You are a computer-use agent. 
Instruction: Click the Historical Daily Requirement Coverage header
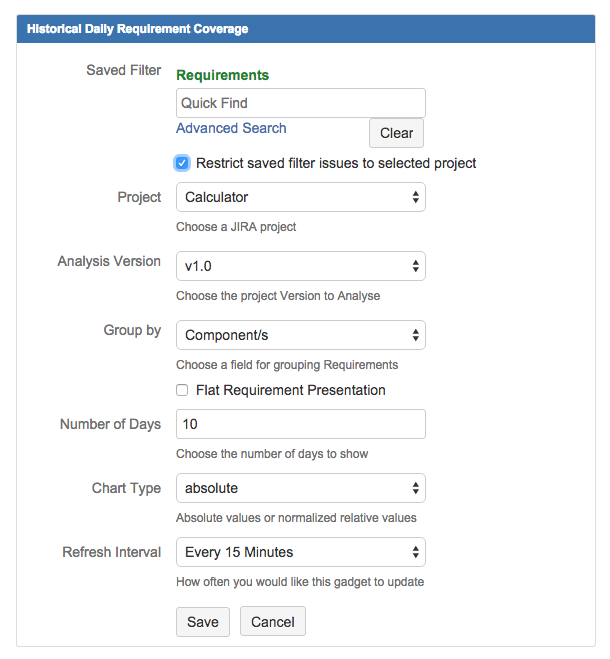[137, 29]
